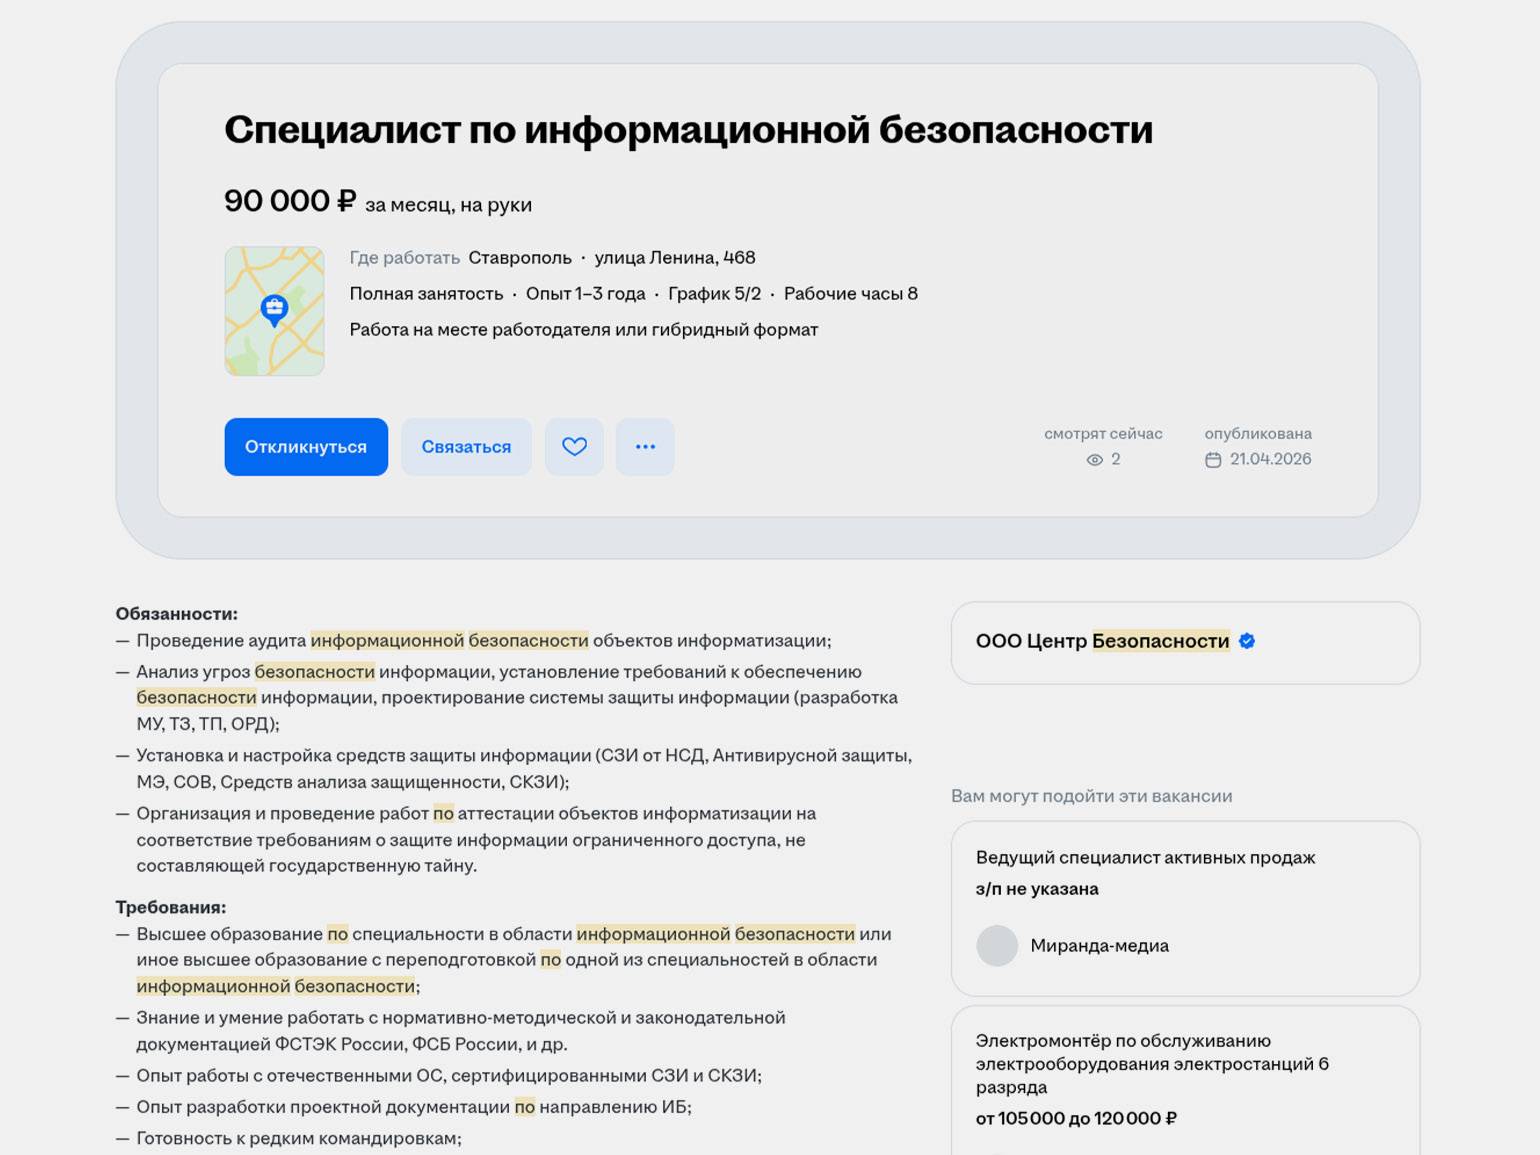Click the publication date 21.04.2026
This screenshot has width=1540, height=1155.
click(1270, 460)
